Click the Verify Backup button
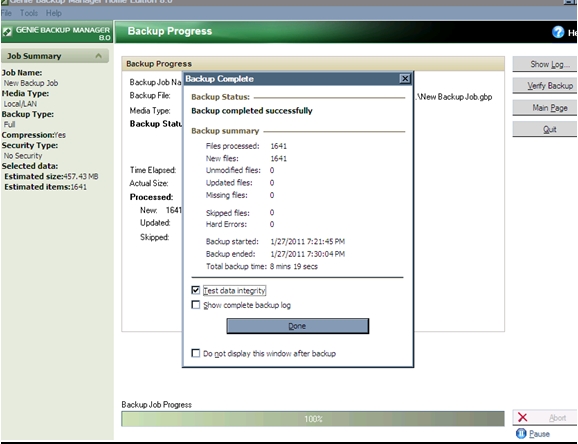The image size is (578, 444). point(545,86)
